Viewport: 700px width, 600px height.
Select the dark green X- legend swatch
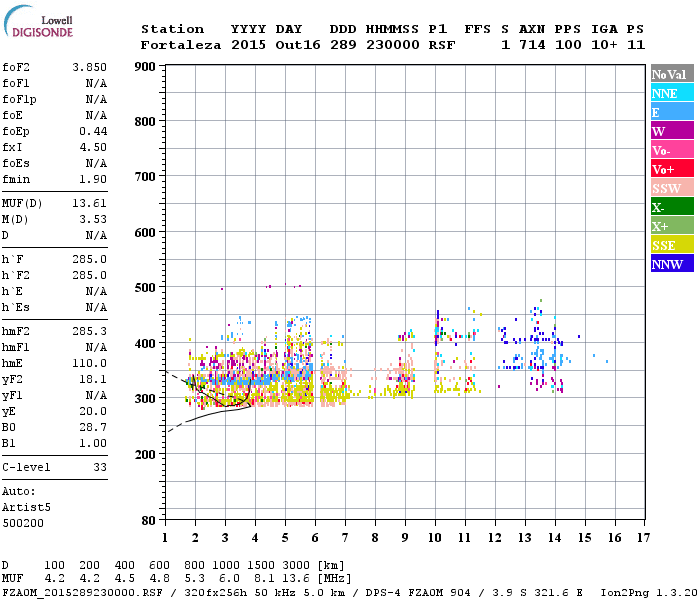coord(672,207)
